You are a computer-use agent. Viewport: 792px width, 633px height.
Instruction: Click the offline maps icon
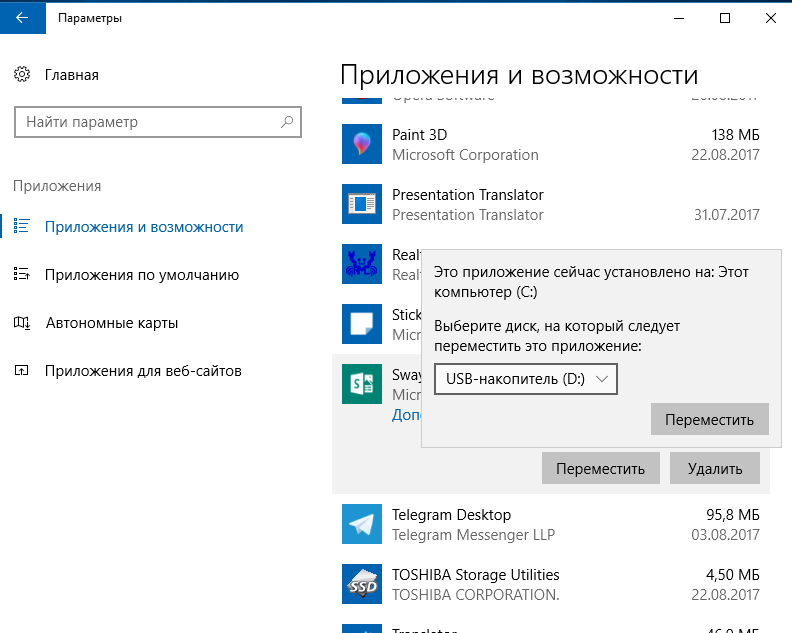pyautogui.click(x=22, y=322)
